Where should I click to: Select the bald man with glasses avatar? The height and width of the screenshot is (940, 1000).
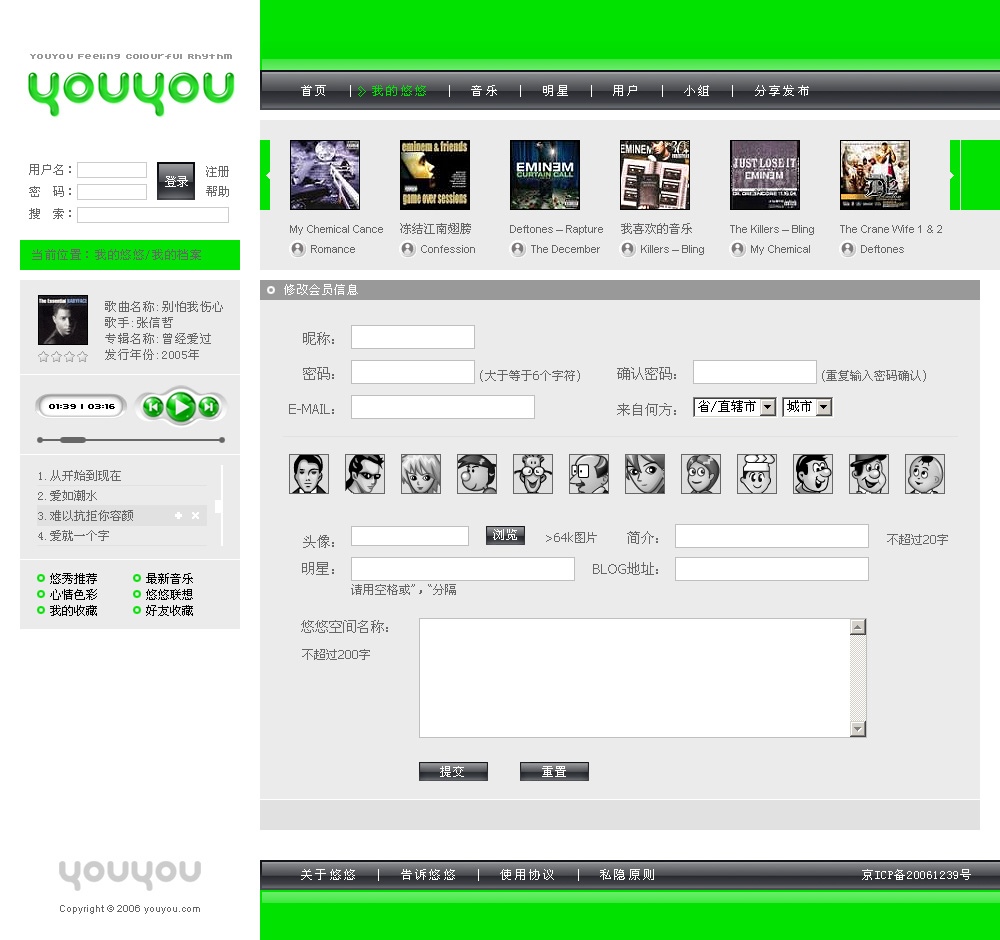[x=589, y=474]
